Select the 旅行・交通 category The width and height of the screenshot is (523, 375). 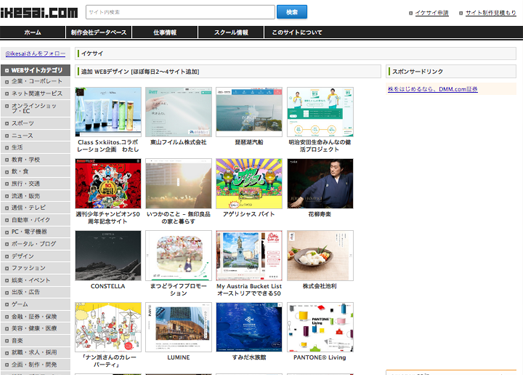[35, 183]
